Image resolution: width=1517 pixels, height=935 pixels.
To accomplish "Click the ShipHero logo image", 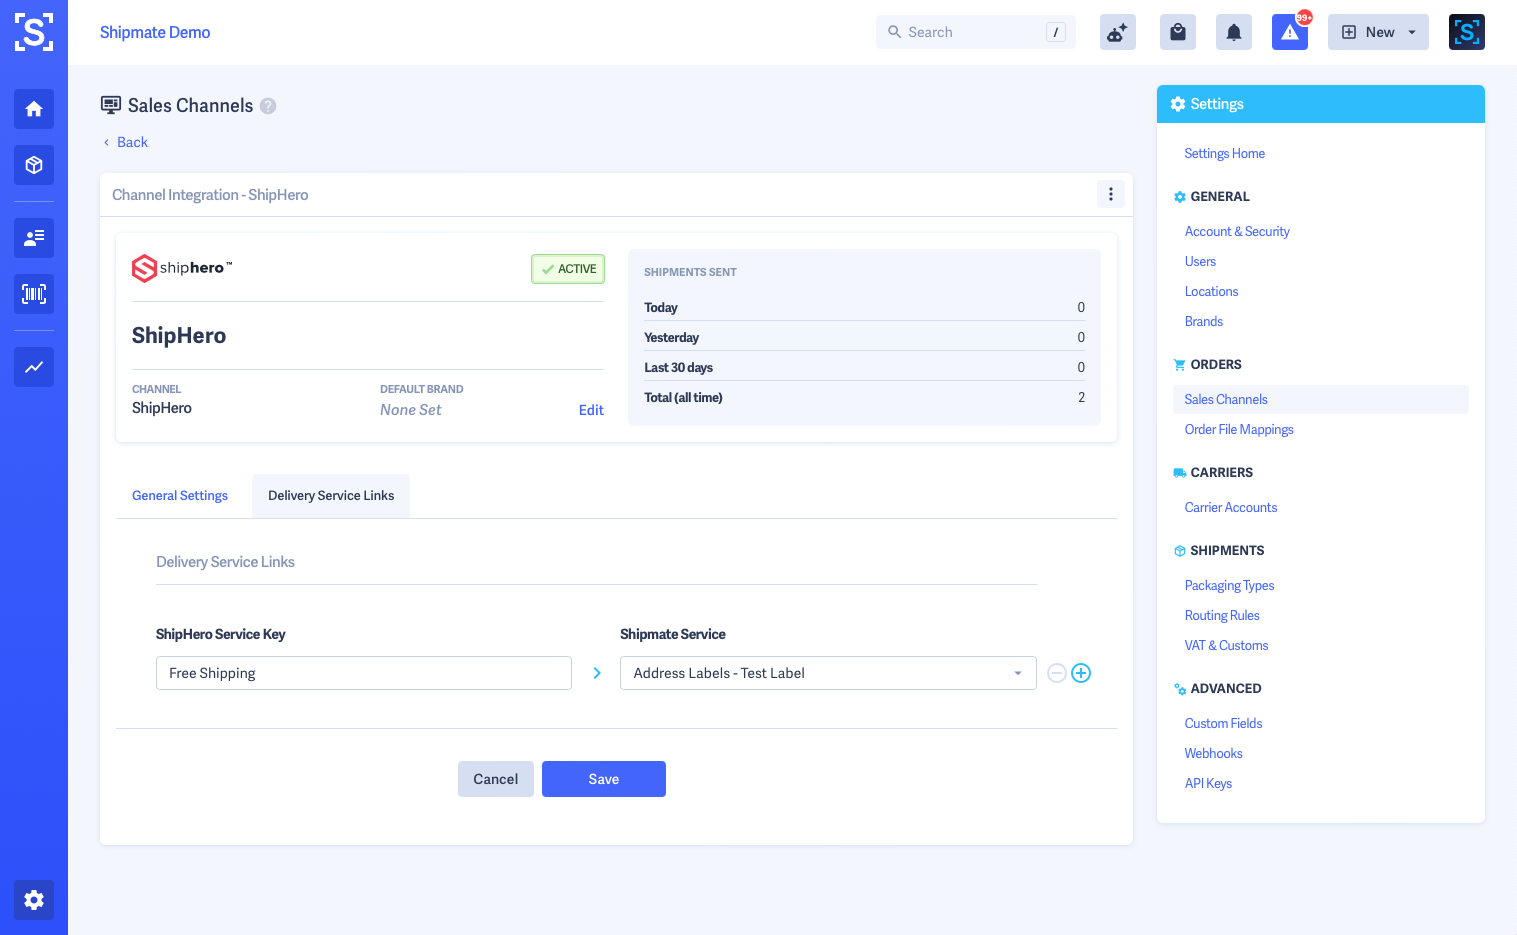I will 182,268.
